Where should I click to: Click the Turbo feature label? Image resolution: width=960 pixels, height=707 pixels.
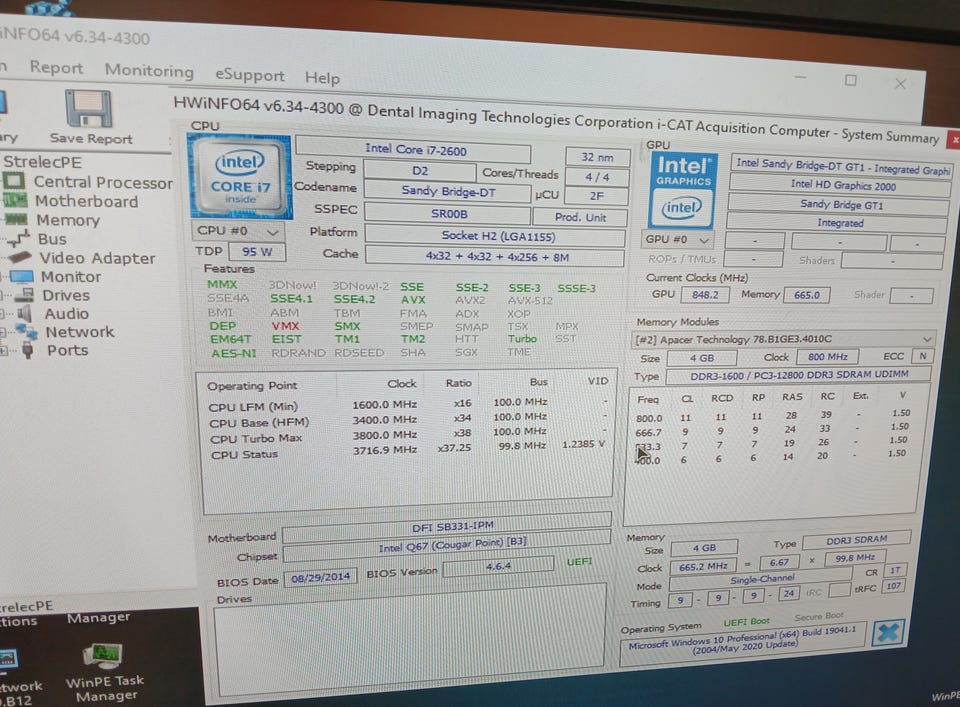522,339
